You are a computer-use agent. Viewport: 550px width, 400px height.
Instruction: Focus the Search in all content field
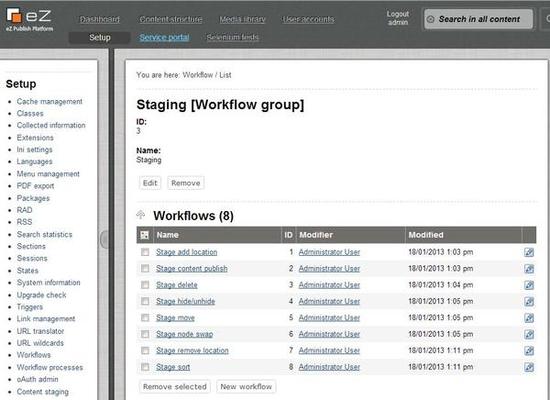click(x=478, y=19)
